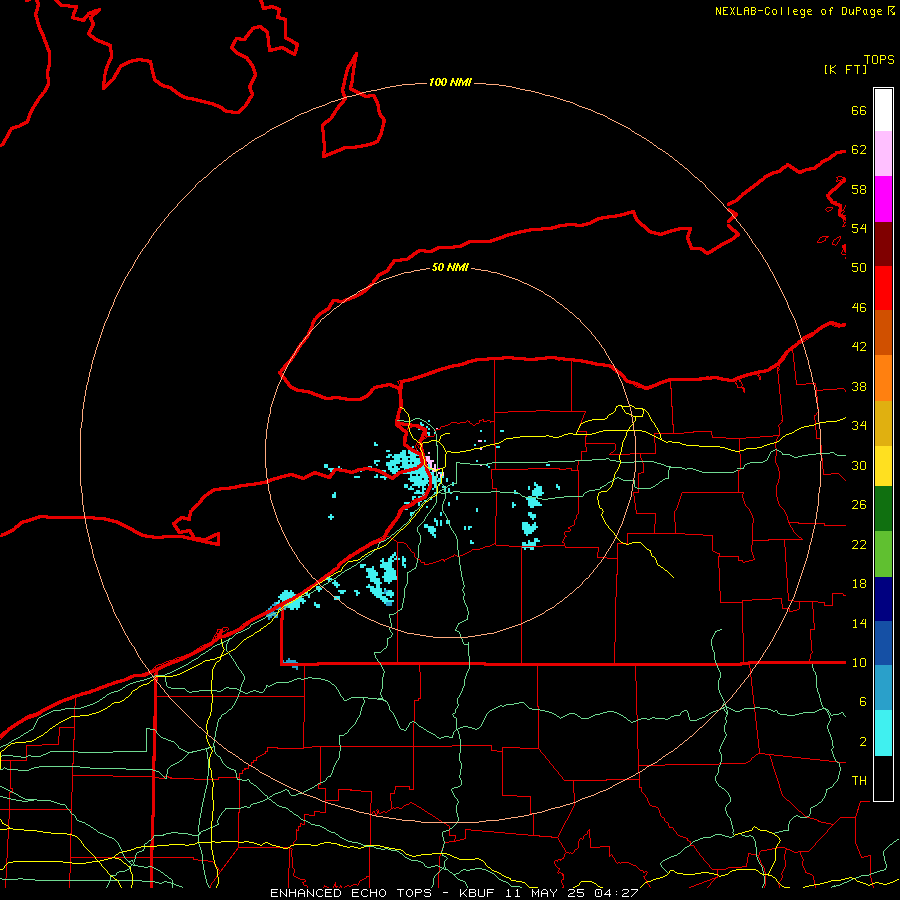Click the black TH threshold swatch
This screenshot has width=900, height=900.
tap(883, 778)
